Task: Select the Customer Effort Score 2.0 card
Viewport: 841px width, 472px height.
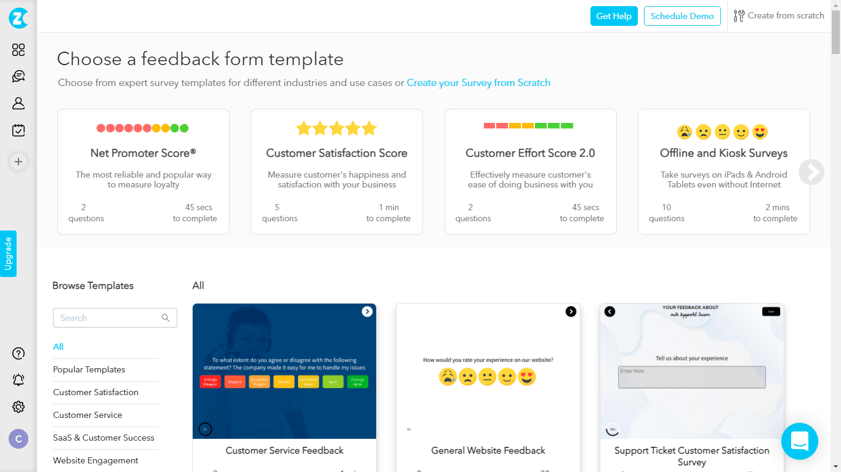Action: coord(530,172)
